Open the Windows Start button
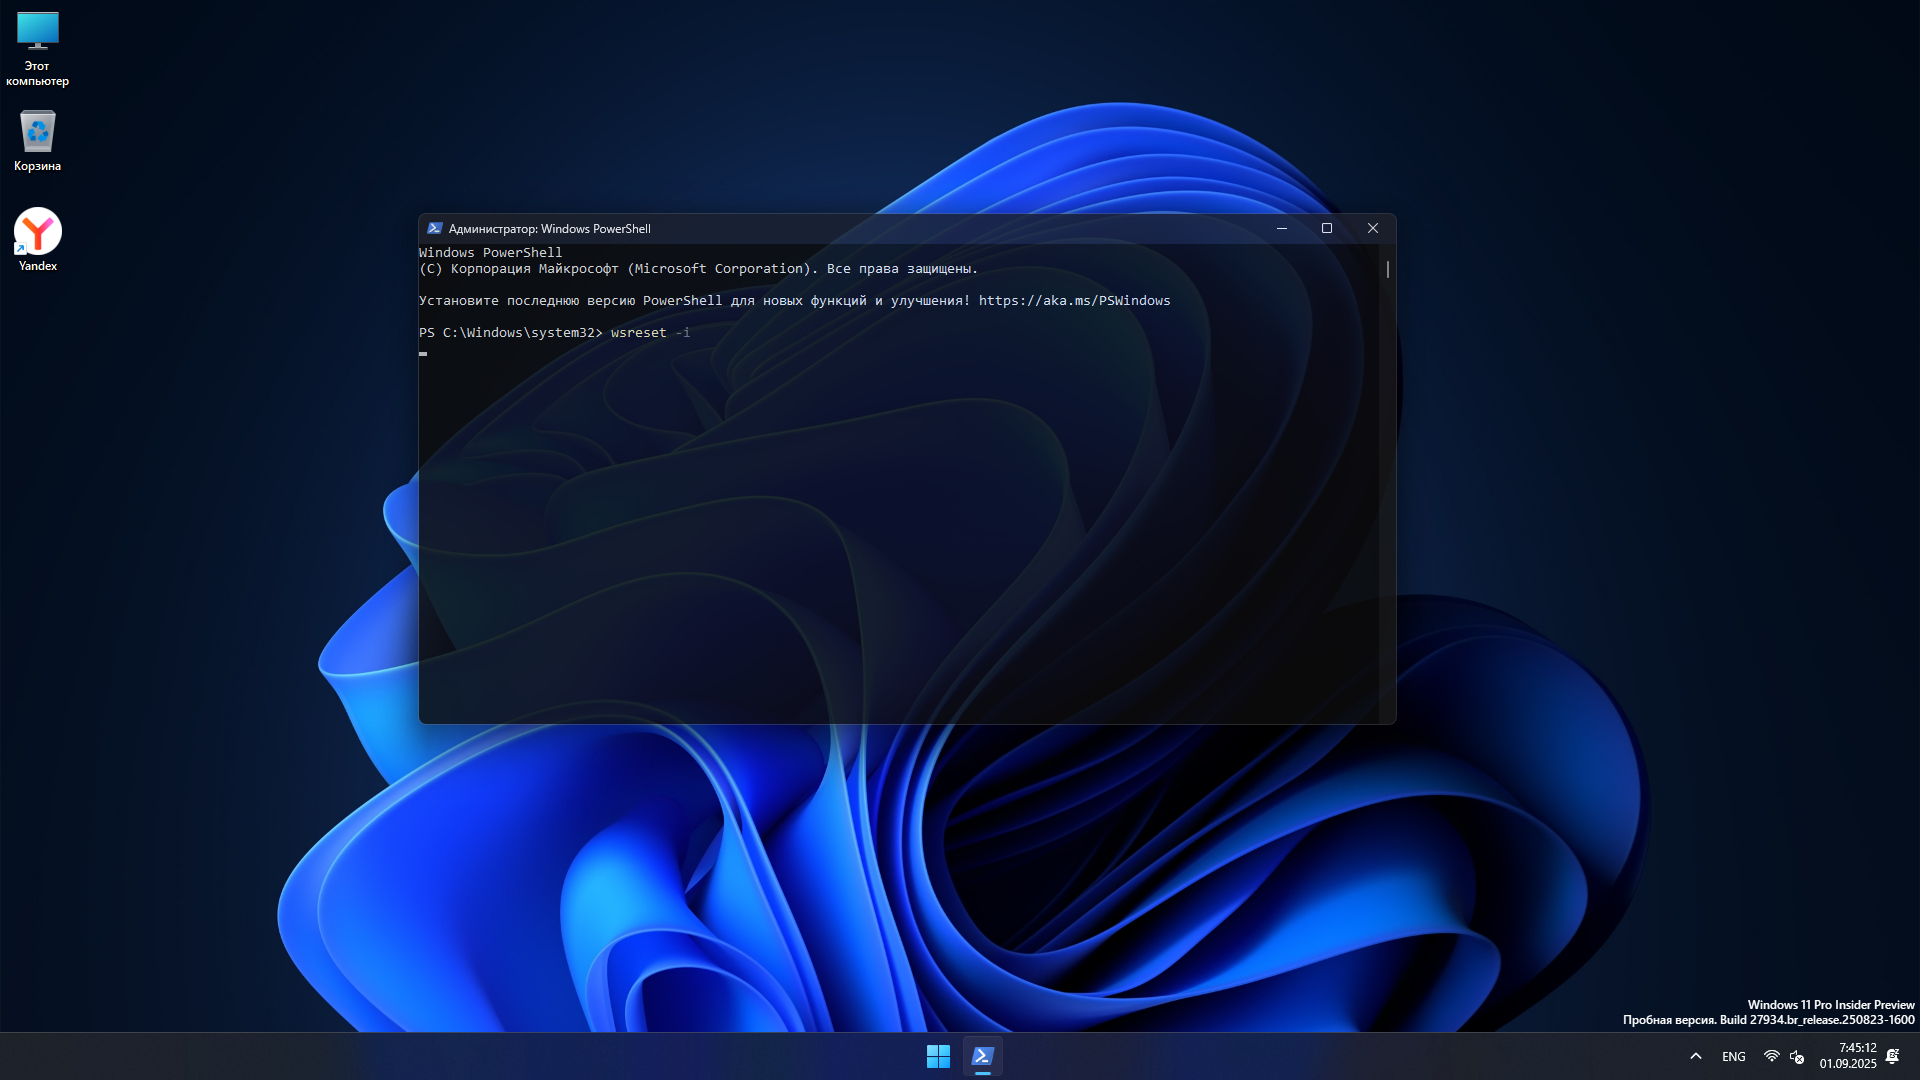 tap(938, 1056)
